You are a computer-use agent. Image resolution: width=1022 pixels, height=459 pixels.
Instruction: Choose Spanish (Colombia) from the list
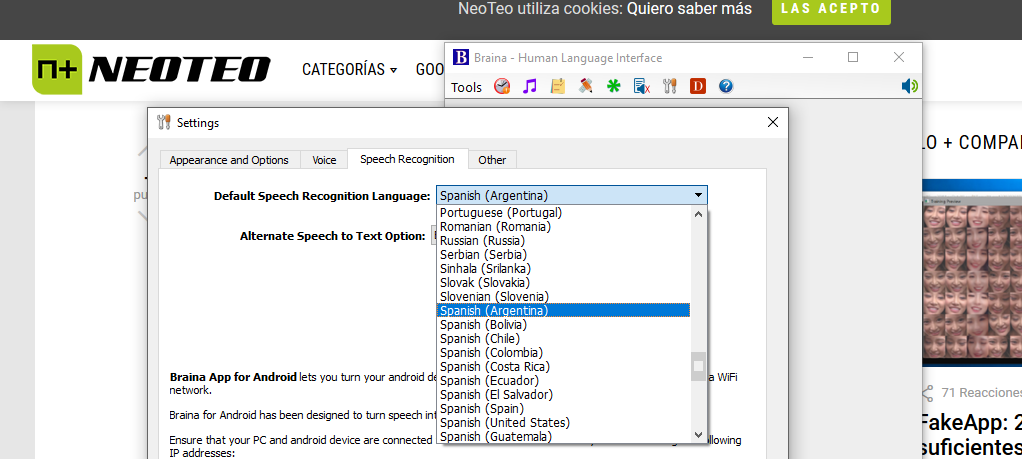[563, 353]
